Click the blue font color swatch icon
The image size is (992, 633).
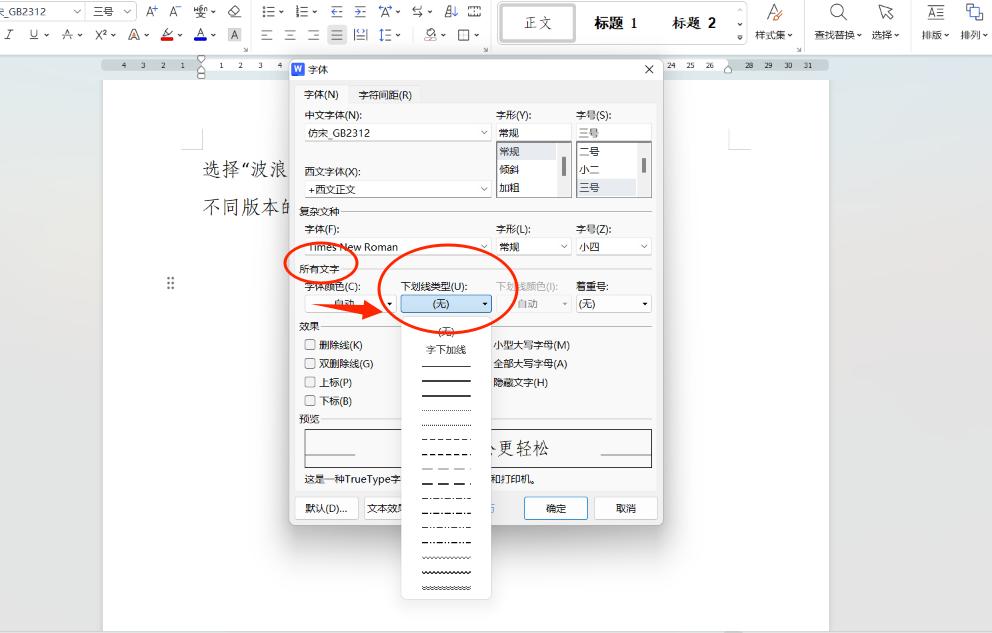coord(200,34)
